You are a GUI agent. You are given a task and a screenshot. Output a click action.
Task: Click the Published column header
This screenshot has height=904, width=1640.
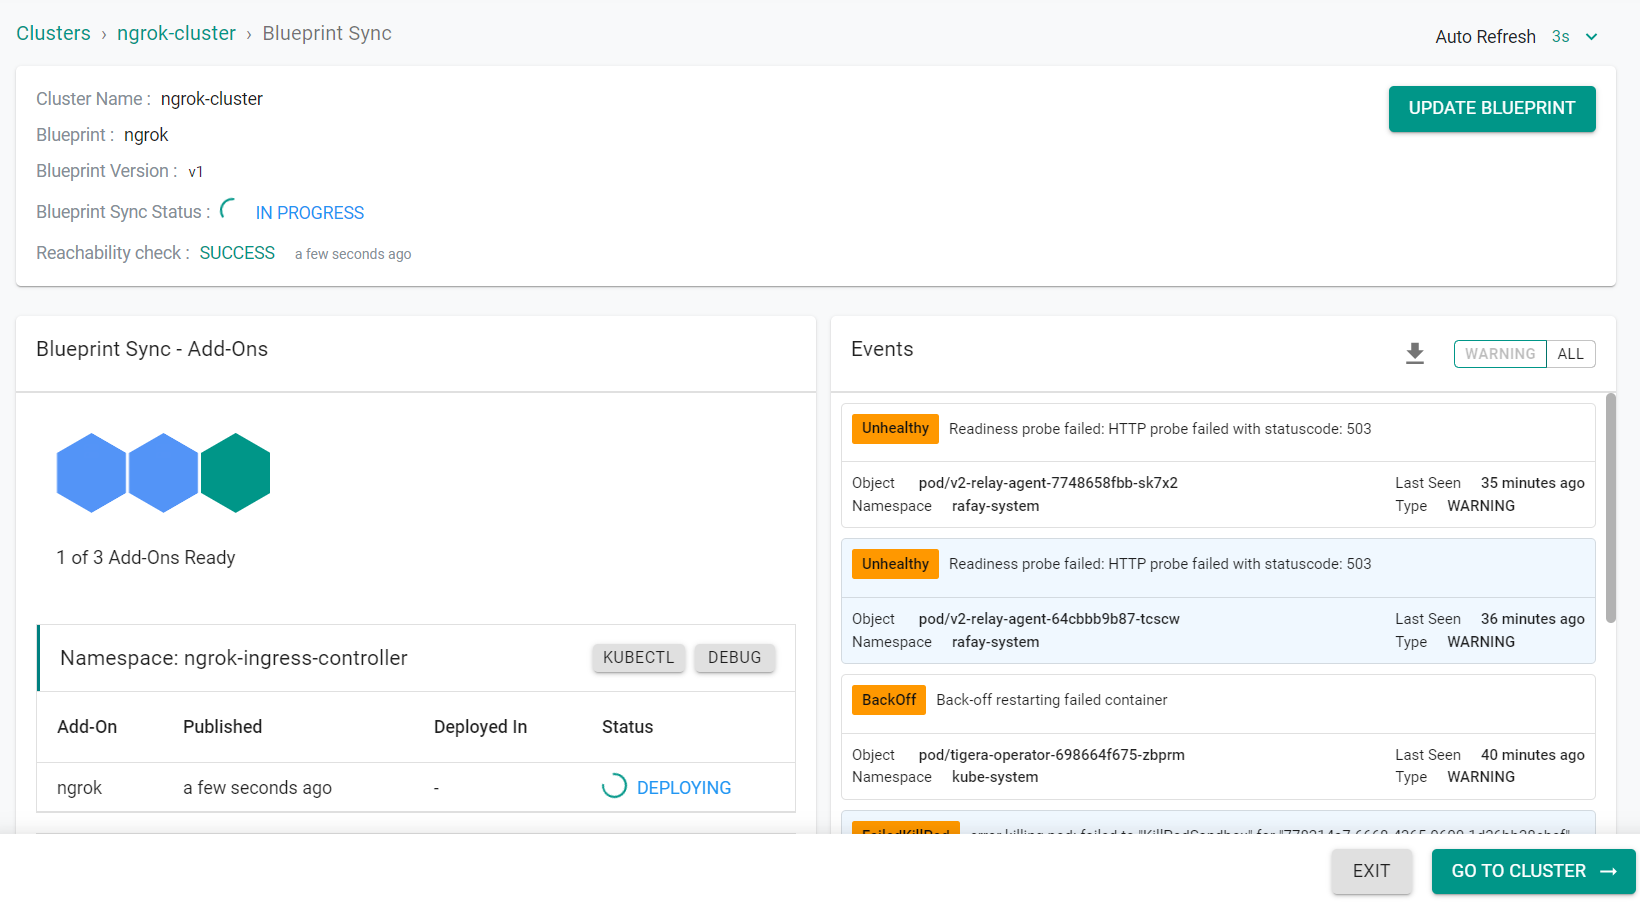pos(222,727)
